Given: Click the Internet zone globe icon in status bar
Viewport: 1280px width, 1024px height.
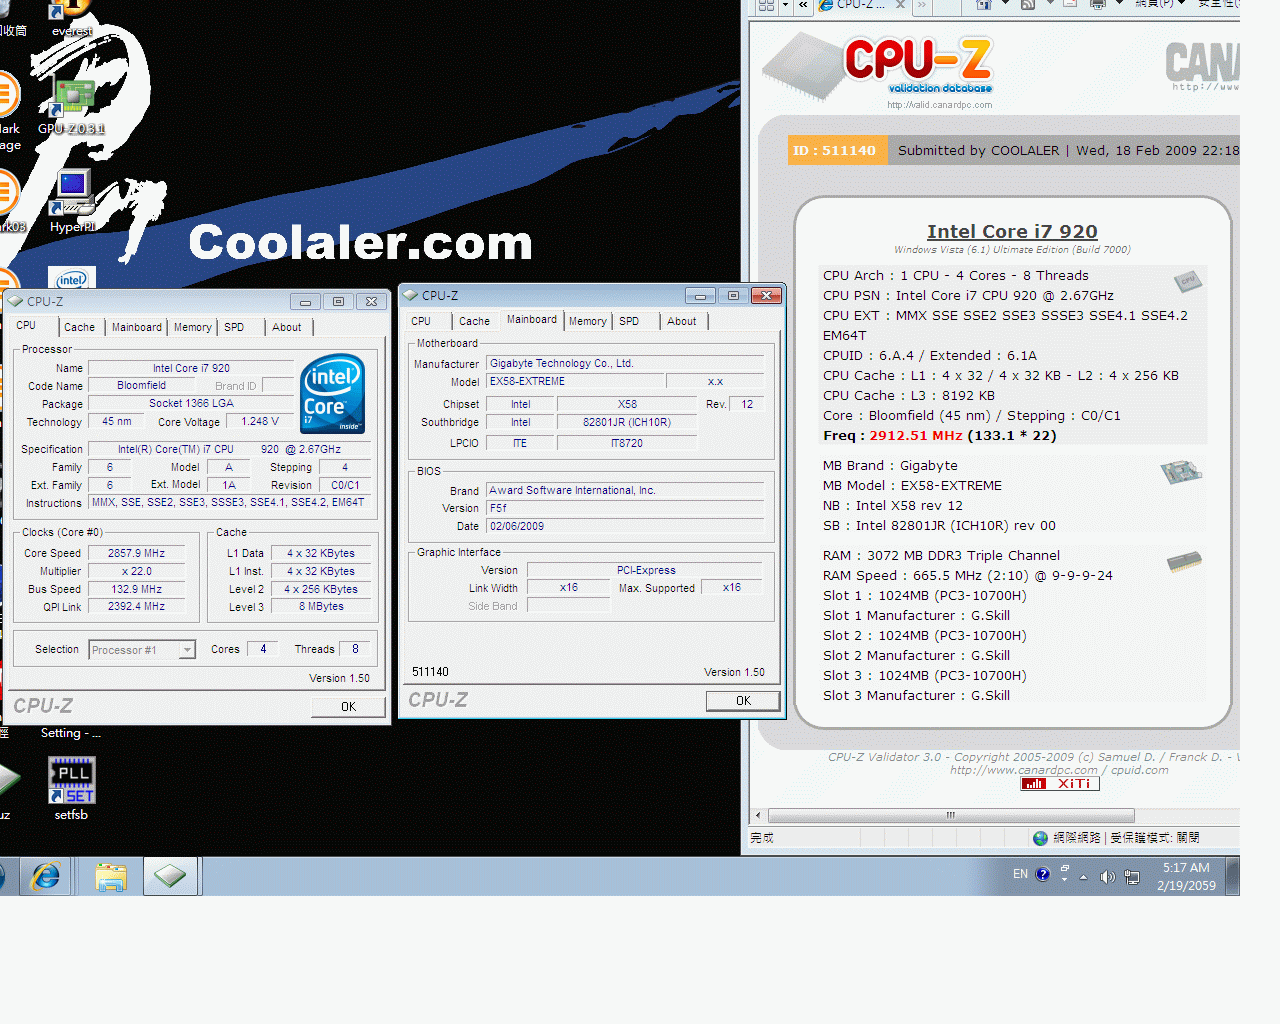Looking at the screenshot, I should coord(1041,838).
